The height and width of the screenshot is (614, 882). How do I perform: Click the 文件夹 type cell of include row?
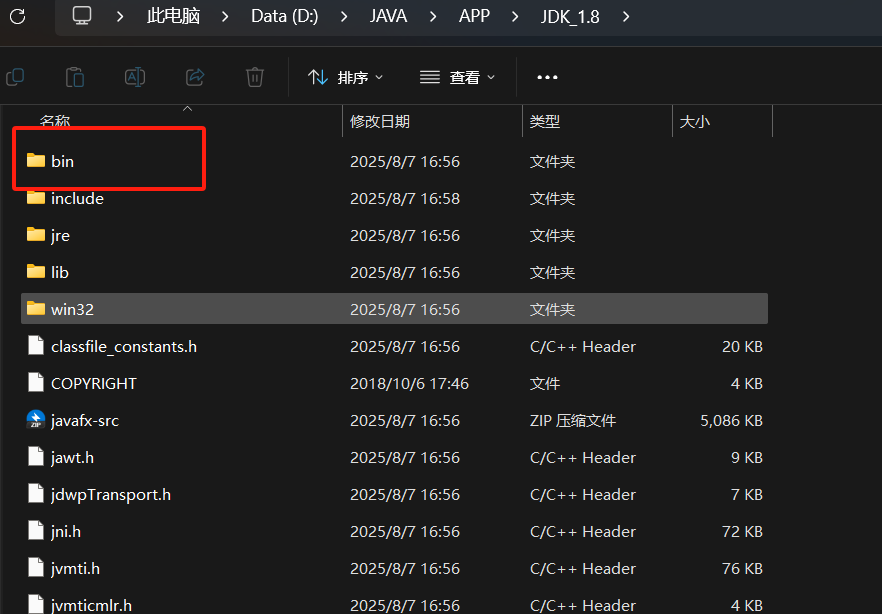coord(552,198)
